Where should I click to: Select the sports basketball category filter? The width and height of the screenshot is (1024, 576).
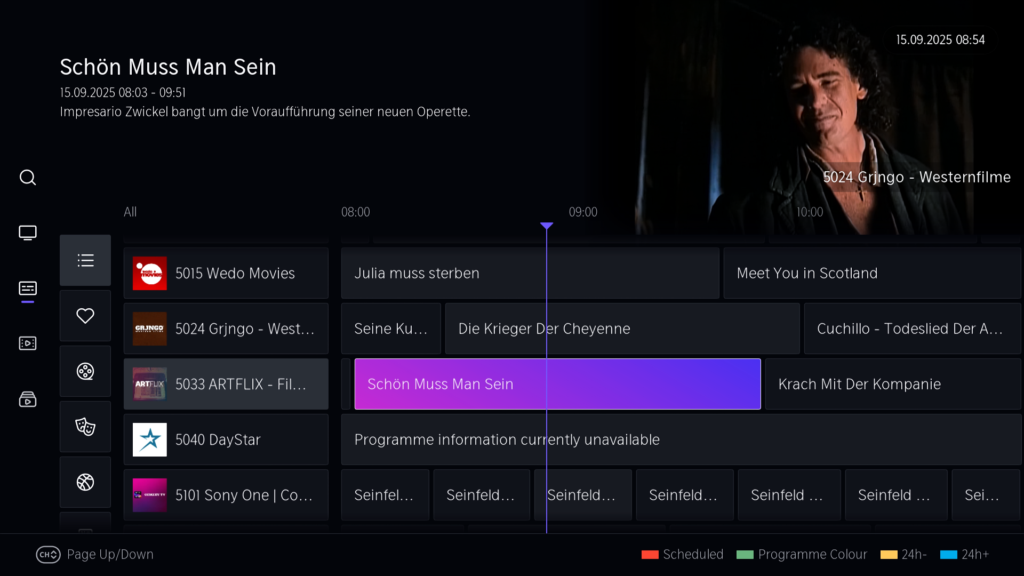tap(85, 483)
